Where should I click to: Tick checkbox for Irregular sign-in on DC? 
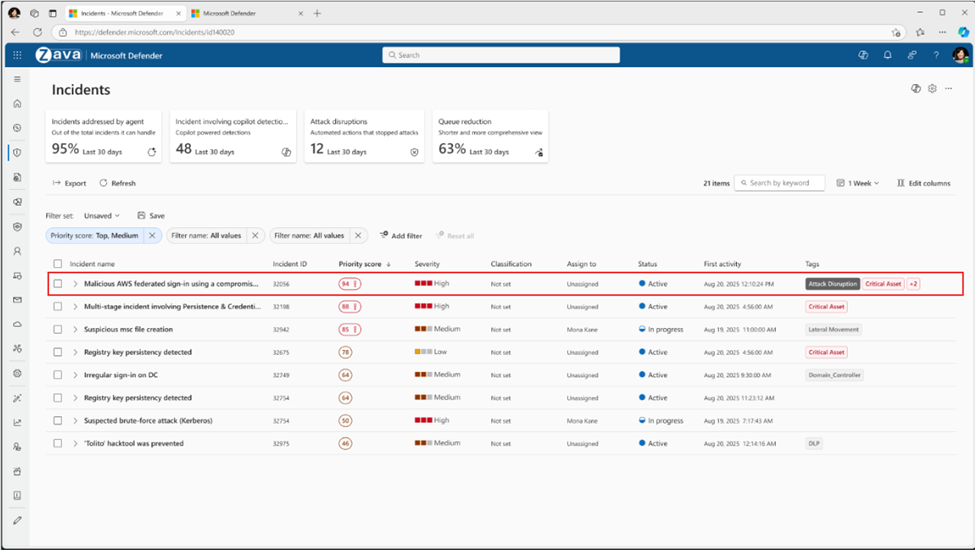tap(58, 375)
